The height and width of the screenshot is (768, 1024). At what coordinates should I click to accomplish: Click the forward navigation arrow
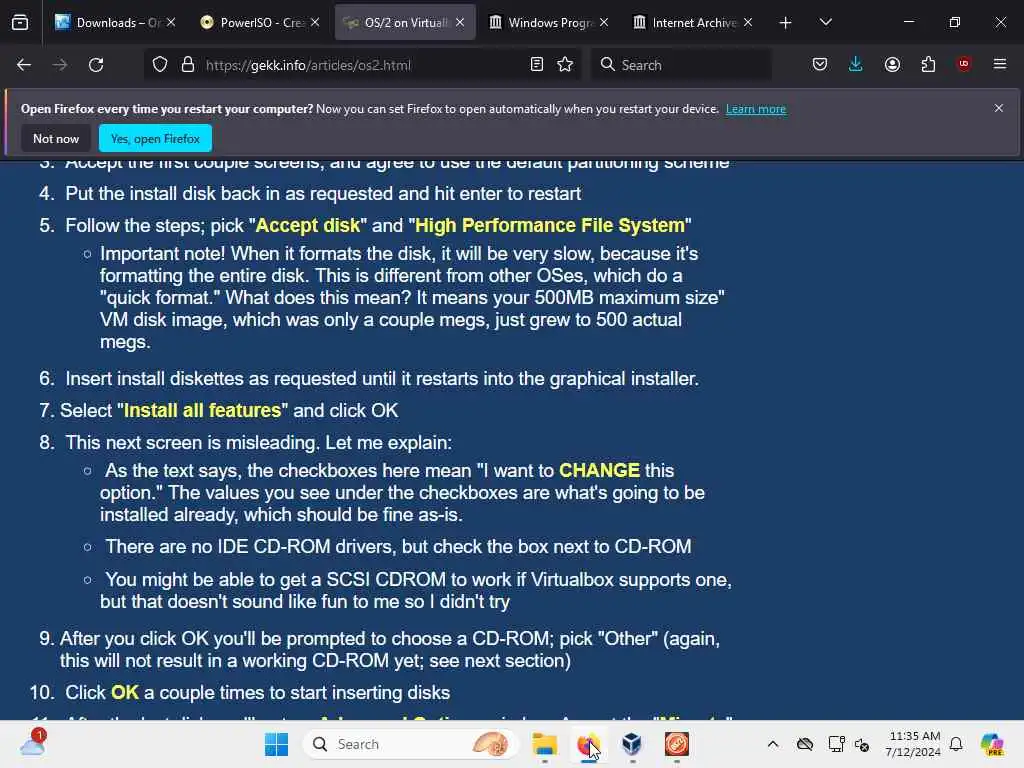pyautogui.click(x=60, y=65)
